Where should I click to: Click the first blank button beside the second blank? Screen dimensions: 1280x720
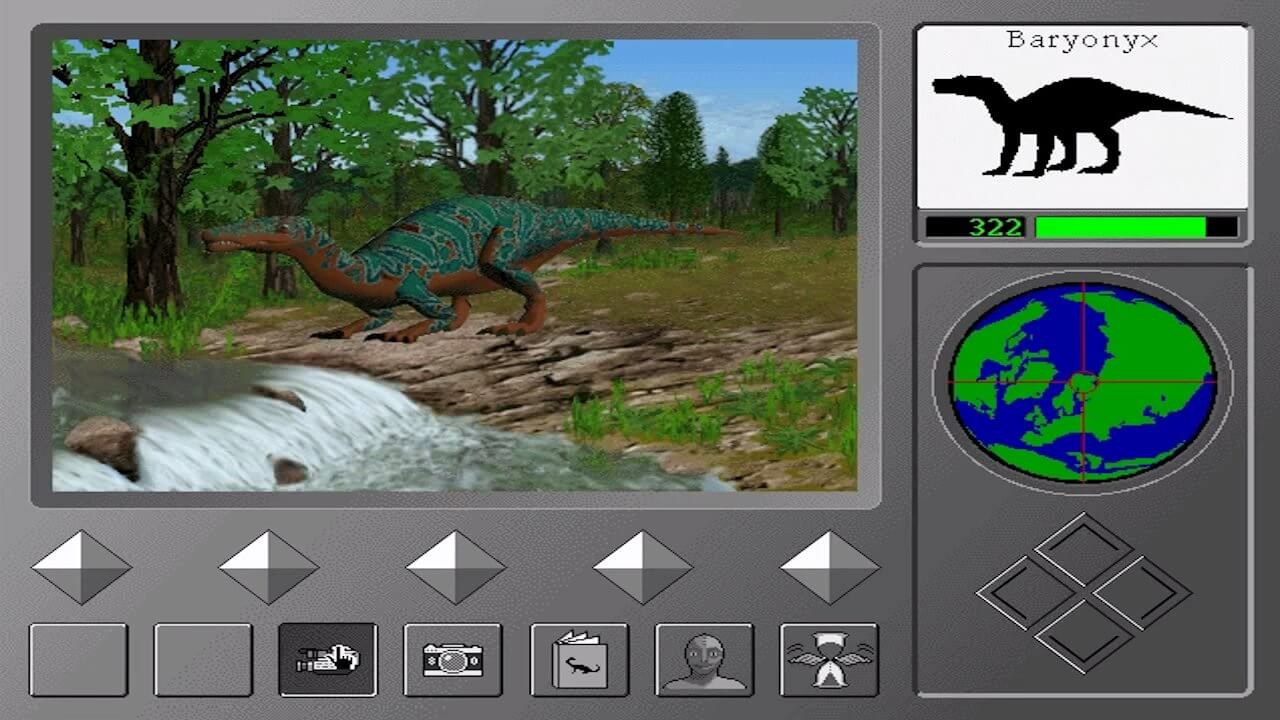78,660
